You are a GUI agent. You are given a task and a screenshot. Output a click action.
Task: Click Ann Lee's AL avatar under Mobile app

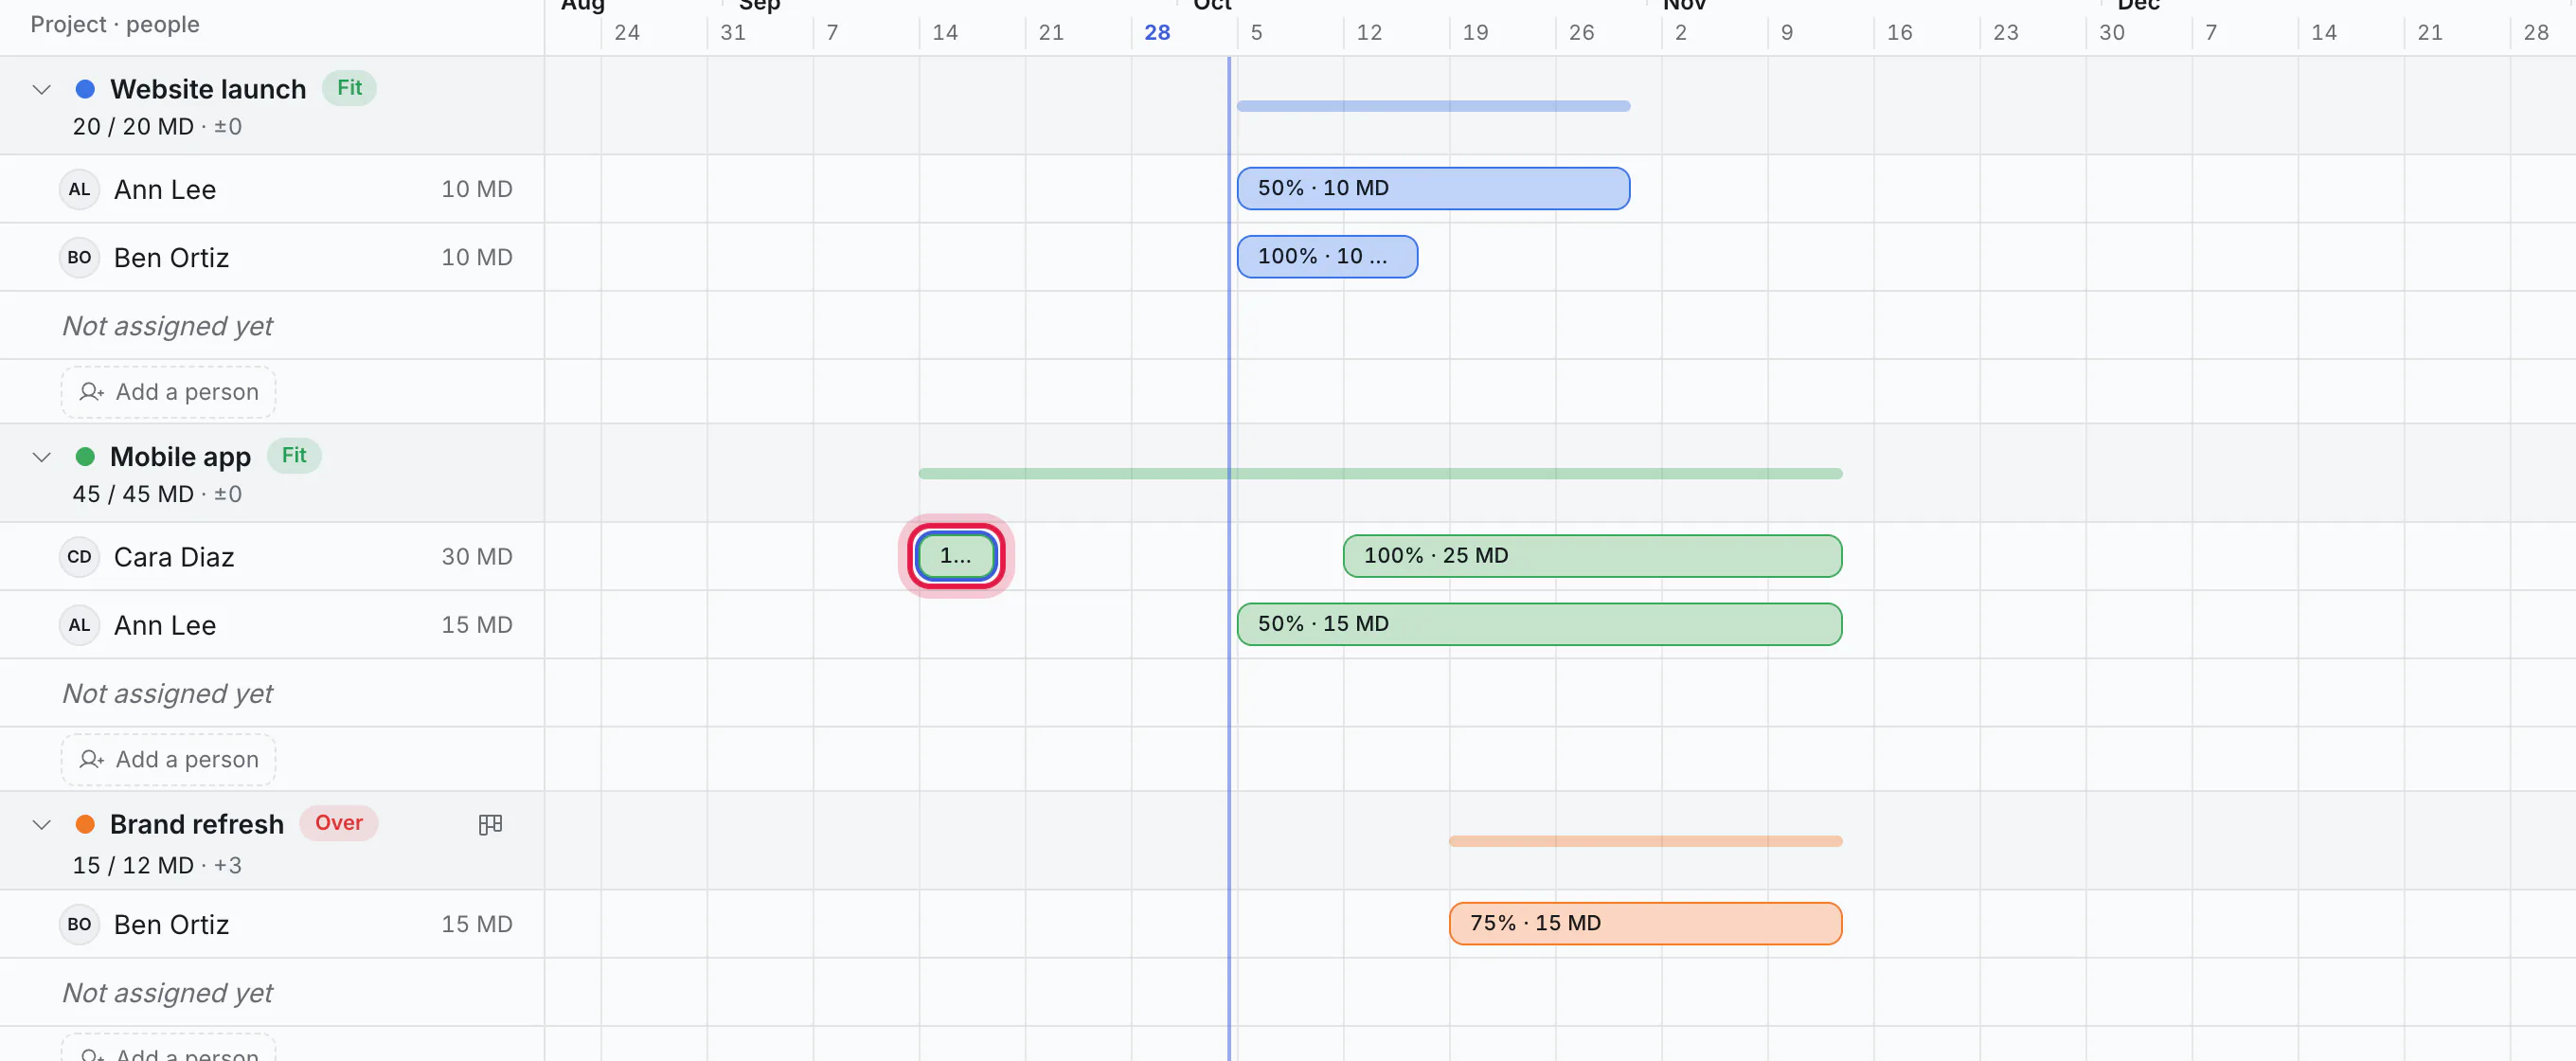click(x=79, y=625)
